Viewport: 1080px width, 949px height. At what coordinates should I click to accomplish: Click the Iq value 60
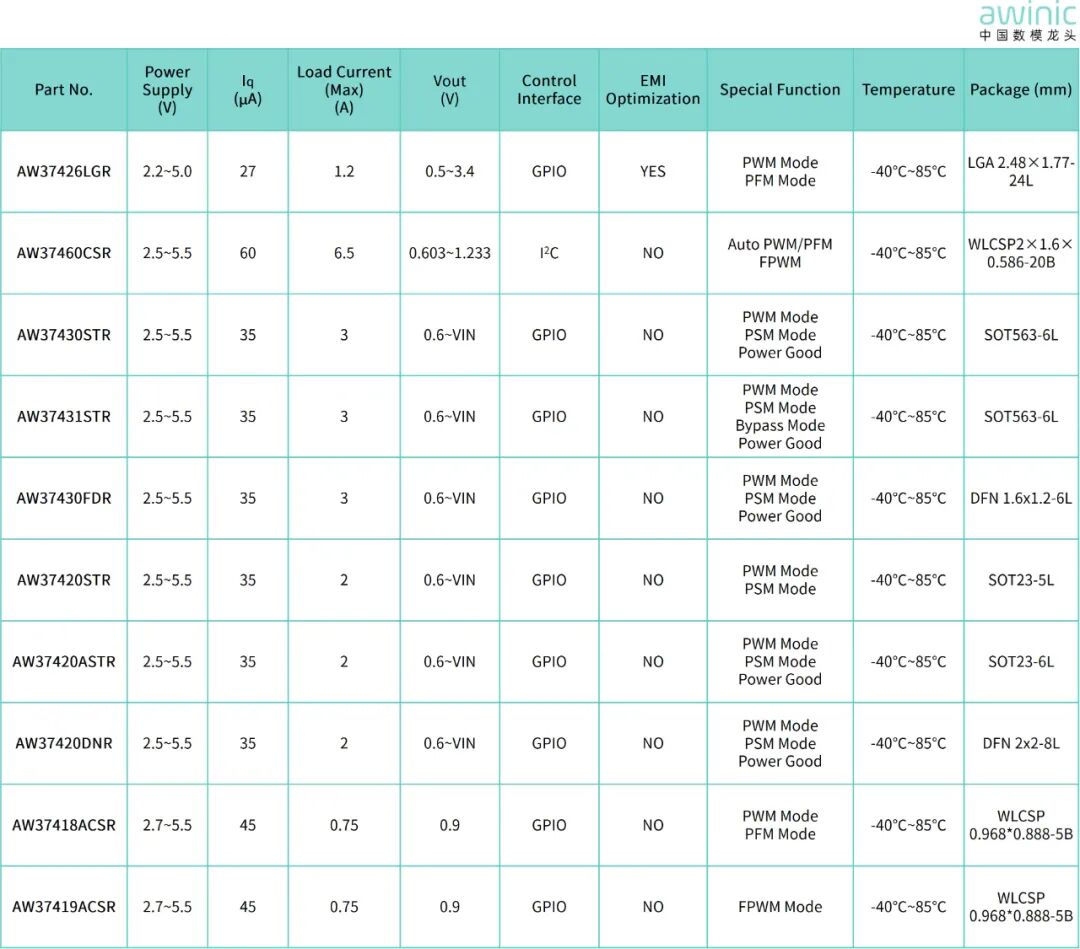pyautogui.click(x=248, y=253)
